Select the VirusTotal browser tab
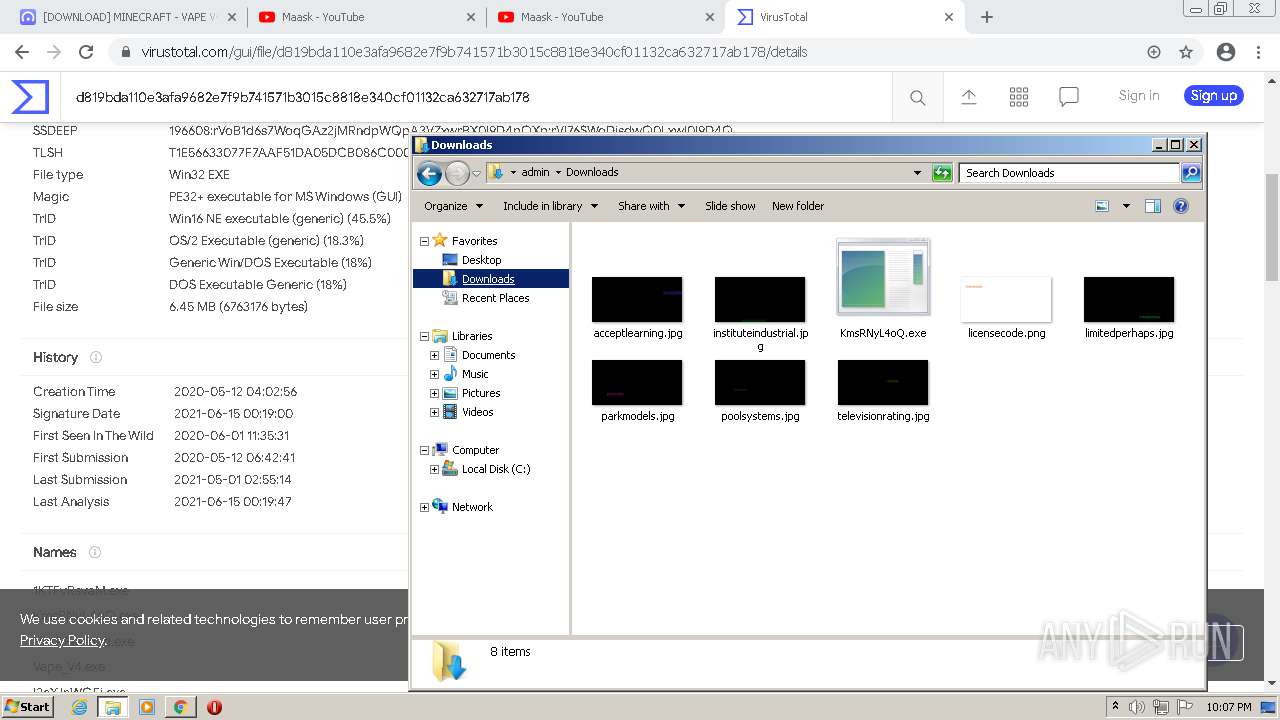 [x=845, y=17]
